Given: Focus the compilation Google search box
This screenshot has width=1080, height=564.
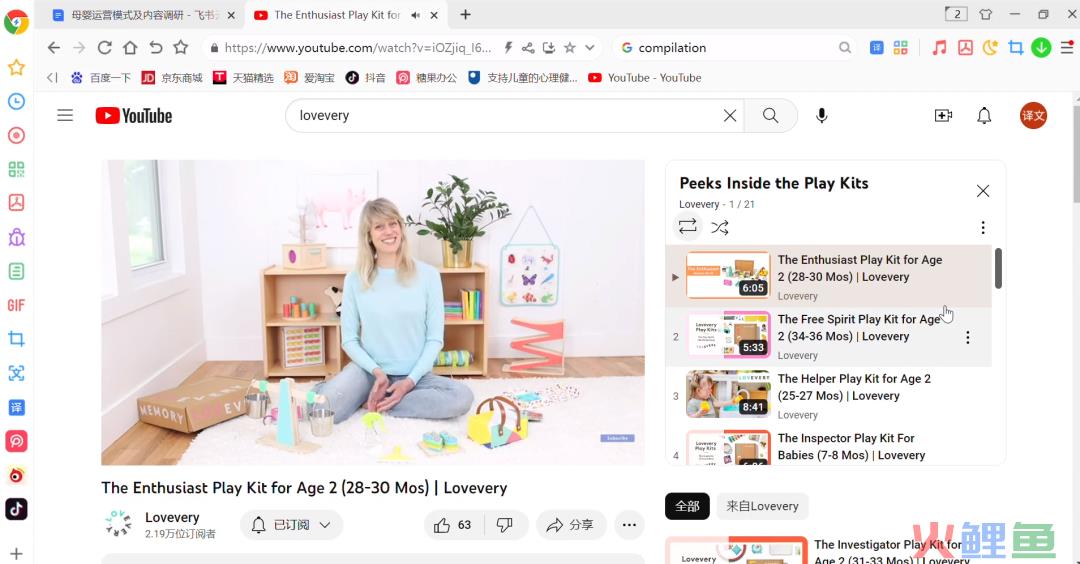Looking at the screenshot, I should coord(734,48).
